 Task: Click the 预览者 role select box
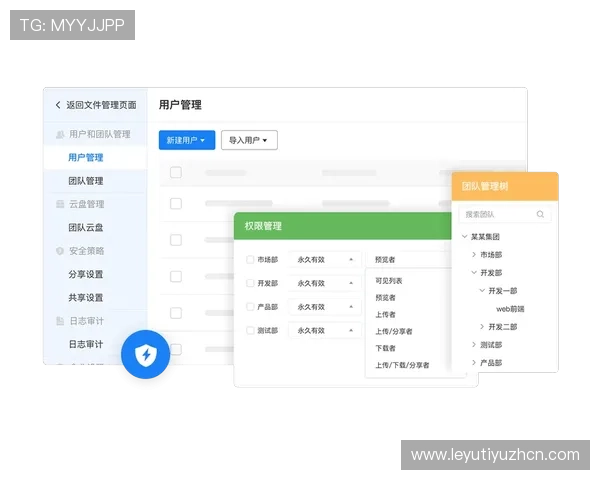409,260
